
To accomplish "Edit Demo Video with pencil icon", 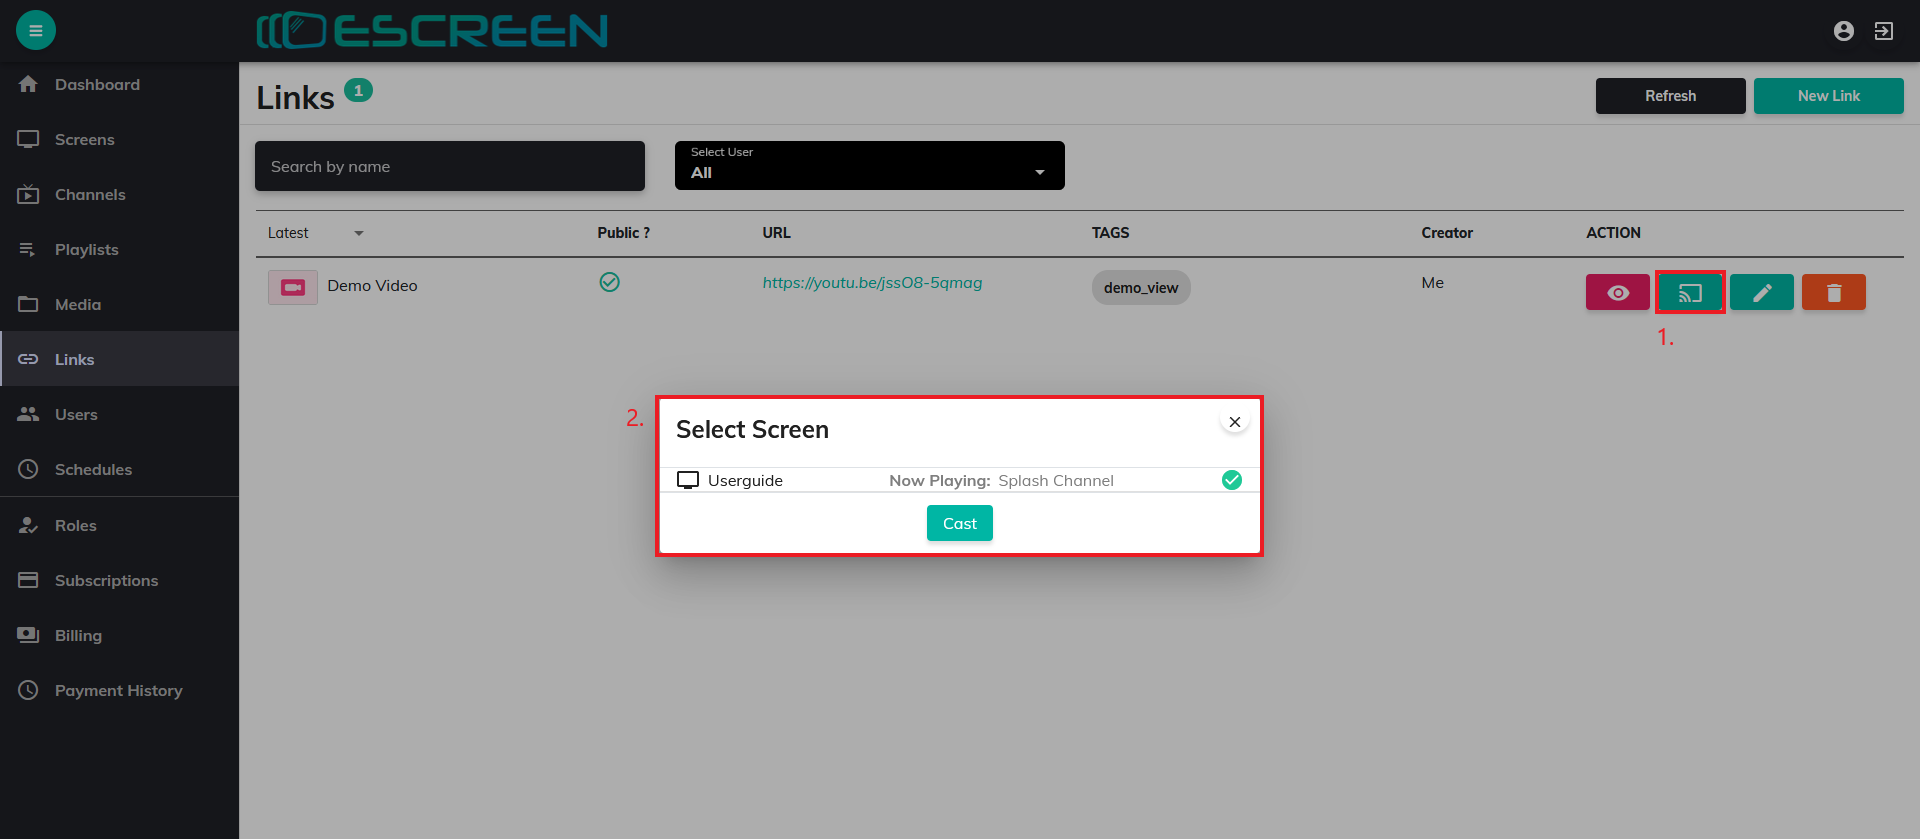I will pyautogui.click(x=1761, y=293).
